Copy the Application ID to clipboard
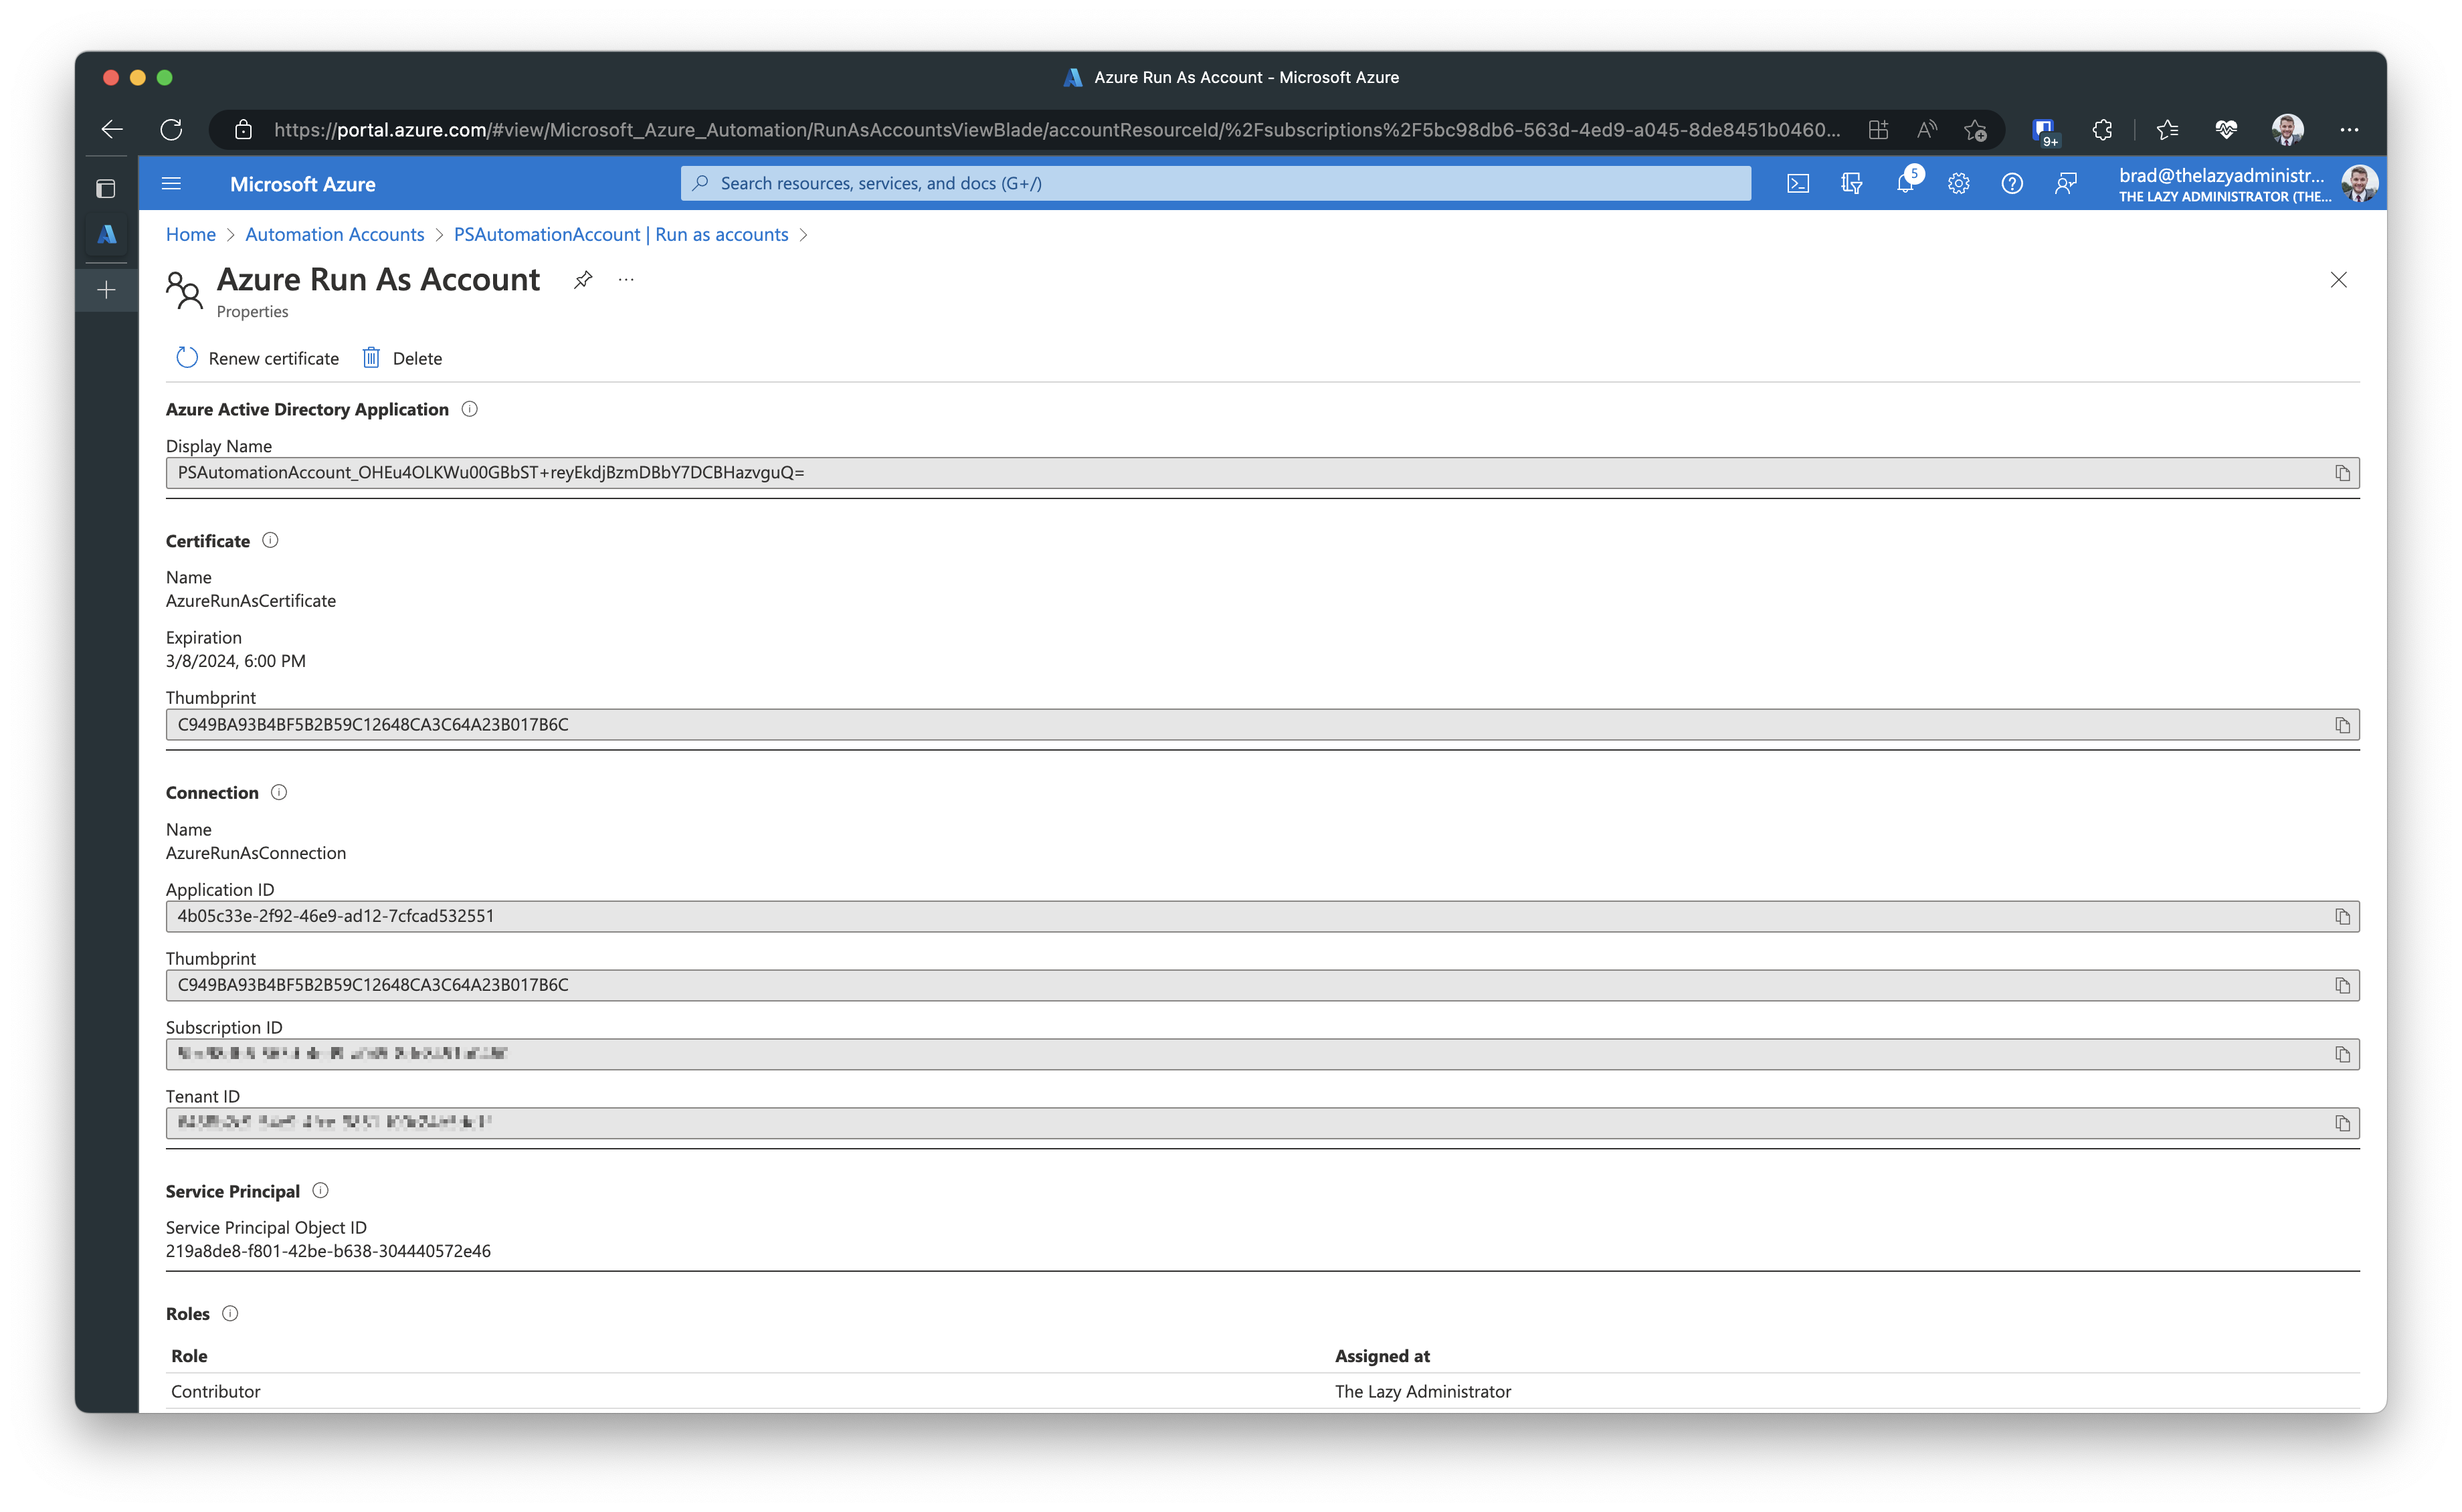Screen dimensions: 2462x1512 click(2342, 917)
